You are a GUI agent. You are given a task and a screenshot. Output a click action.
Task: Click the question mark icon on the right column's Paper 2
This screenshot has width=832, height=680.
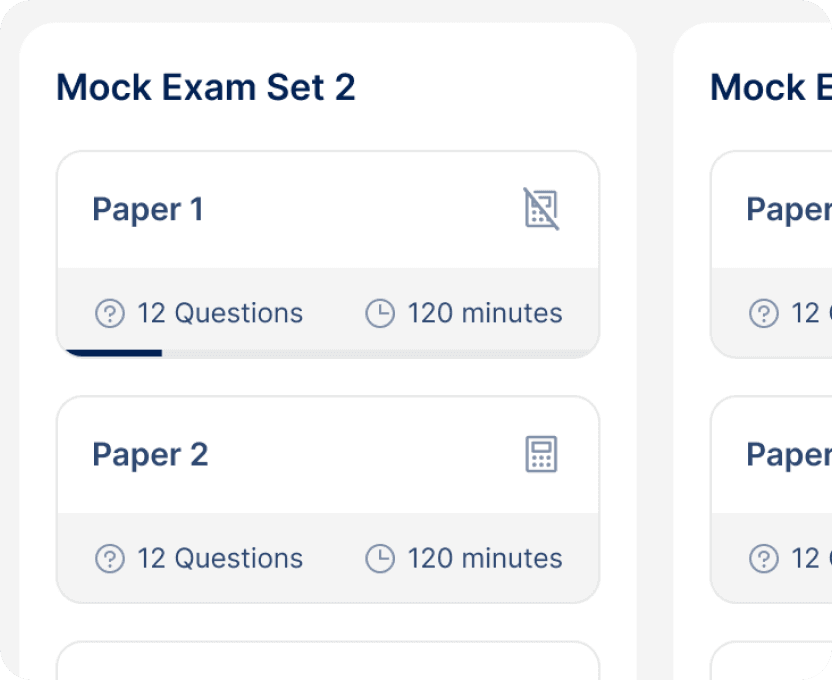click(x=763, y=558)
